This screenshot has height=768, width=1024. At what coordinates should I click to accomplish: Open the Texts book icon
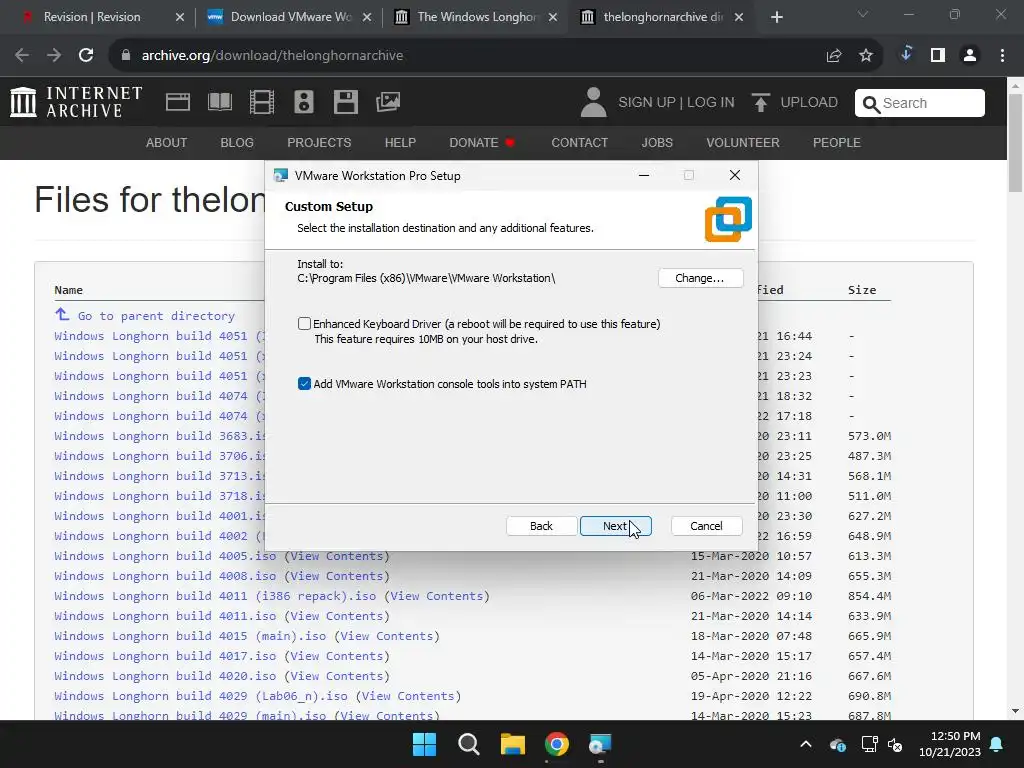(x=219, y=102)
